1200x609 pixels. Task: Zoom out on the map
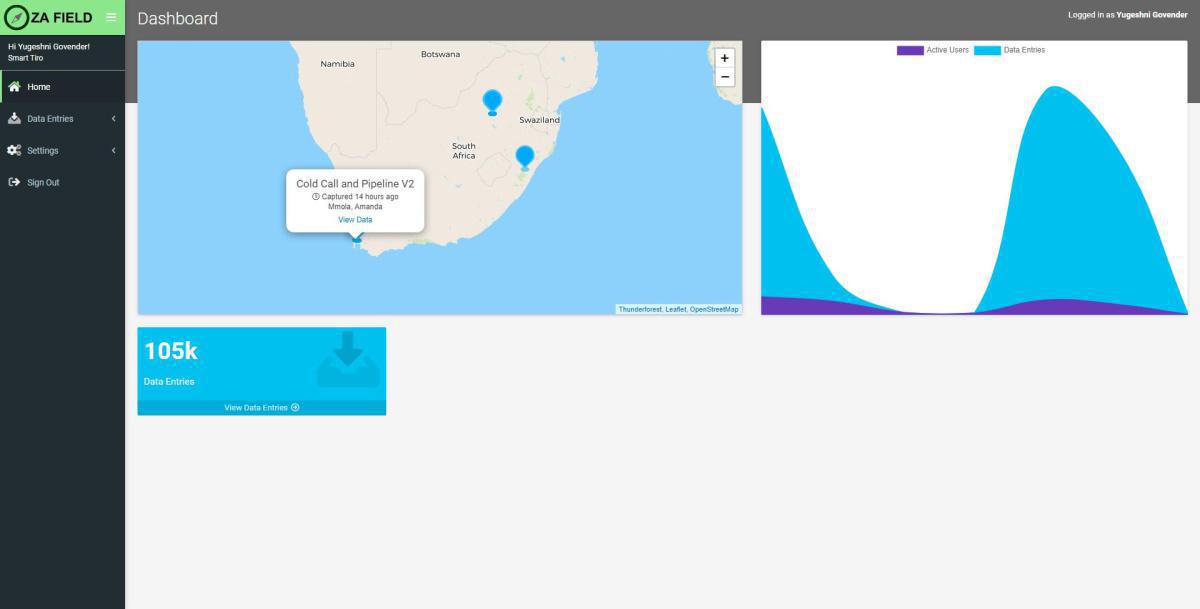pyautogui.click(x=725, y=77)
